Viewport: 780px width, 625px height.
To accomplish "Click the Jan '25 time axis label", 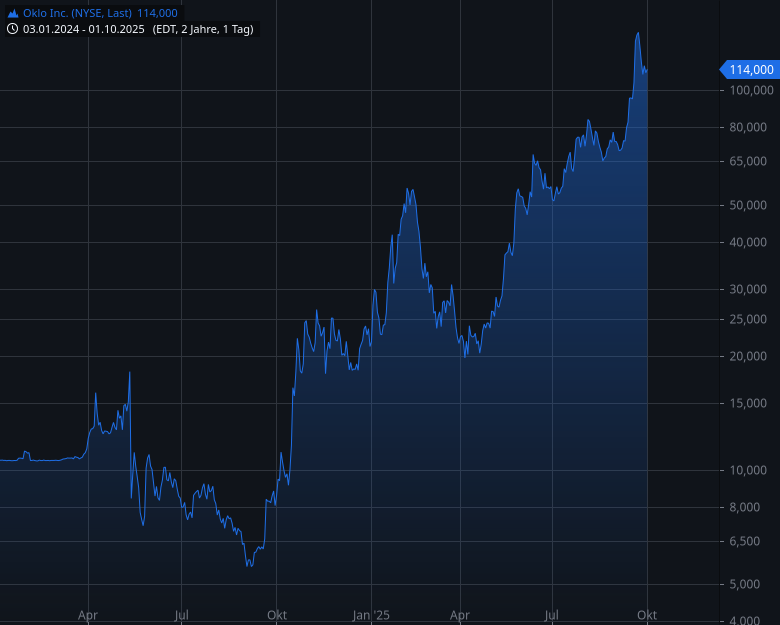I will pyautogui.click(x=371, y=614).
